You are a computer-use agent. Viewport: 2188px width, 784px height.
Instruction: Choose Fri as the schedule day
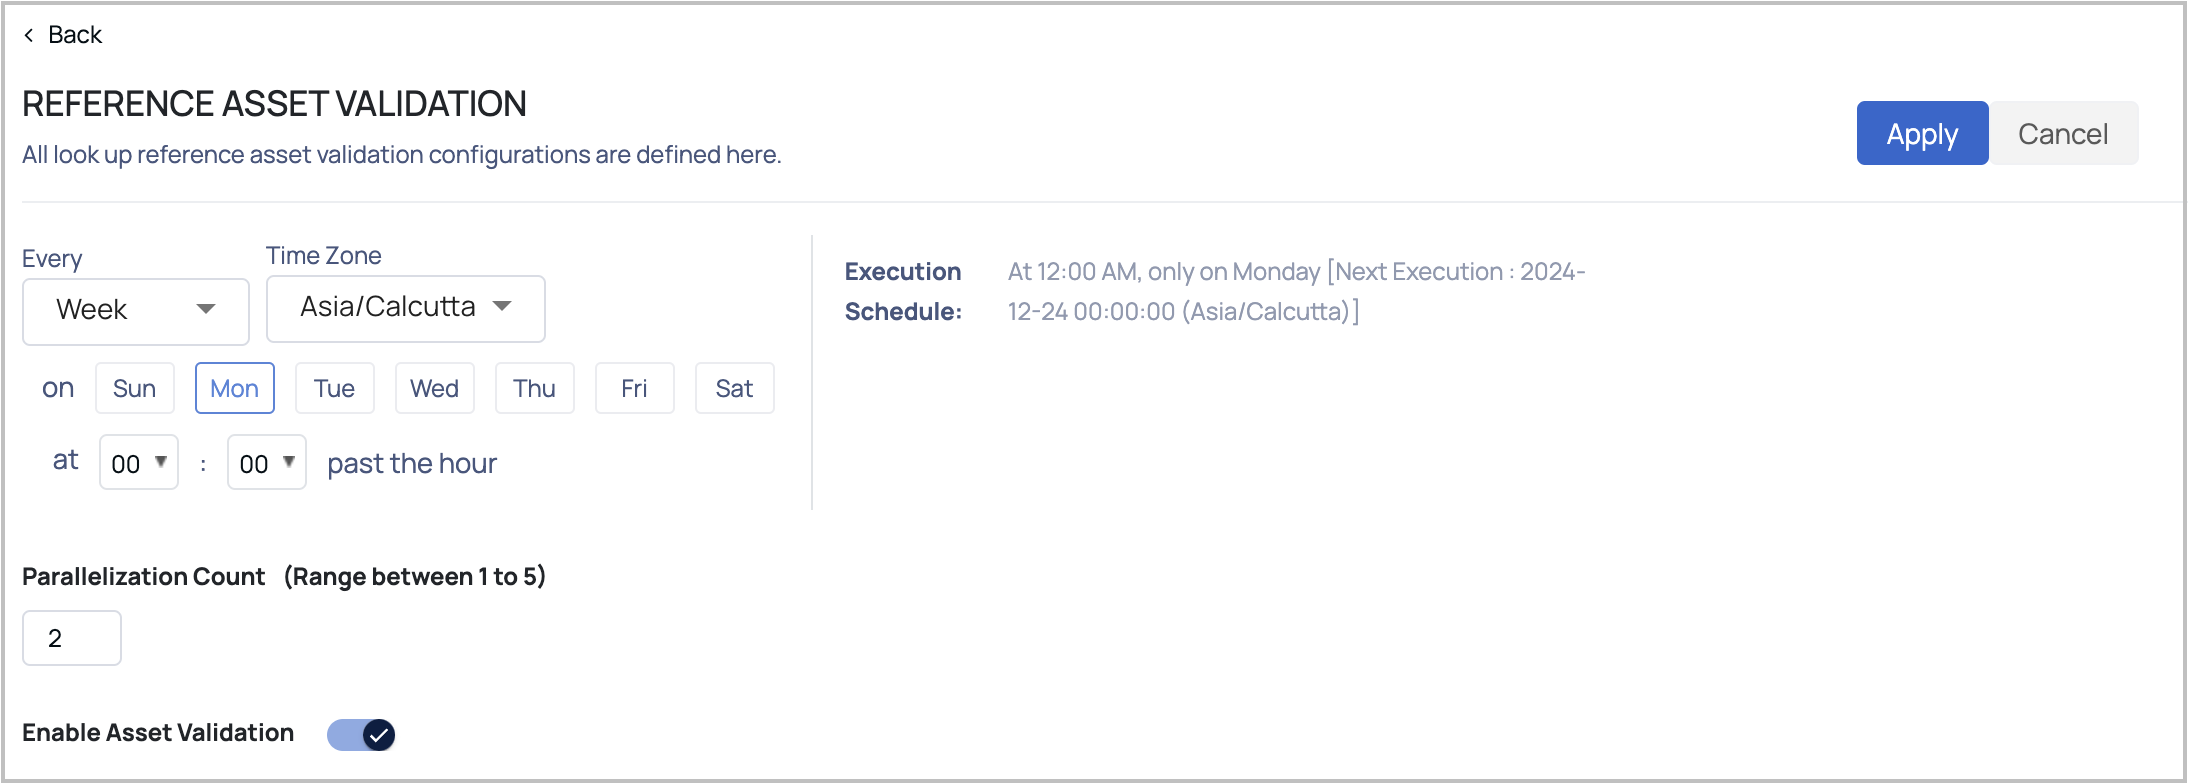pyautogui.click(x=635, y=388)
